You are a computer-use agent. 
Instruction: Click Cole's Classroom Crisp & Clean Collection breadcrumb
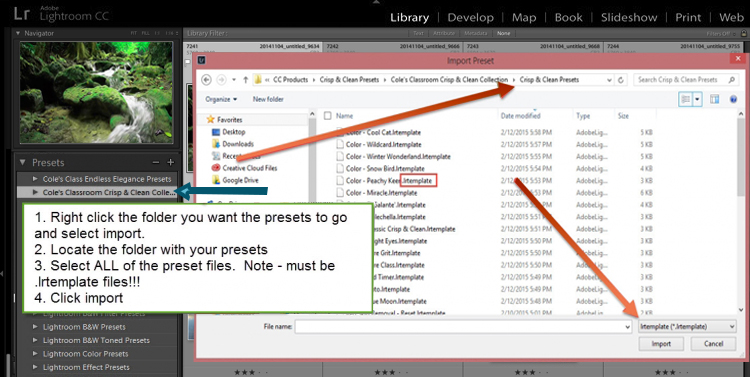click(x=449, y=80)
